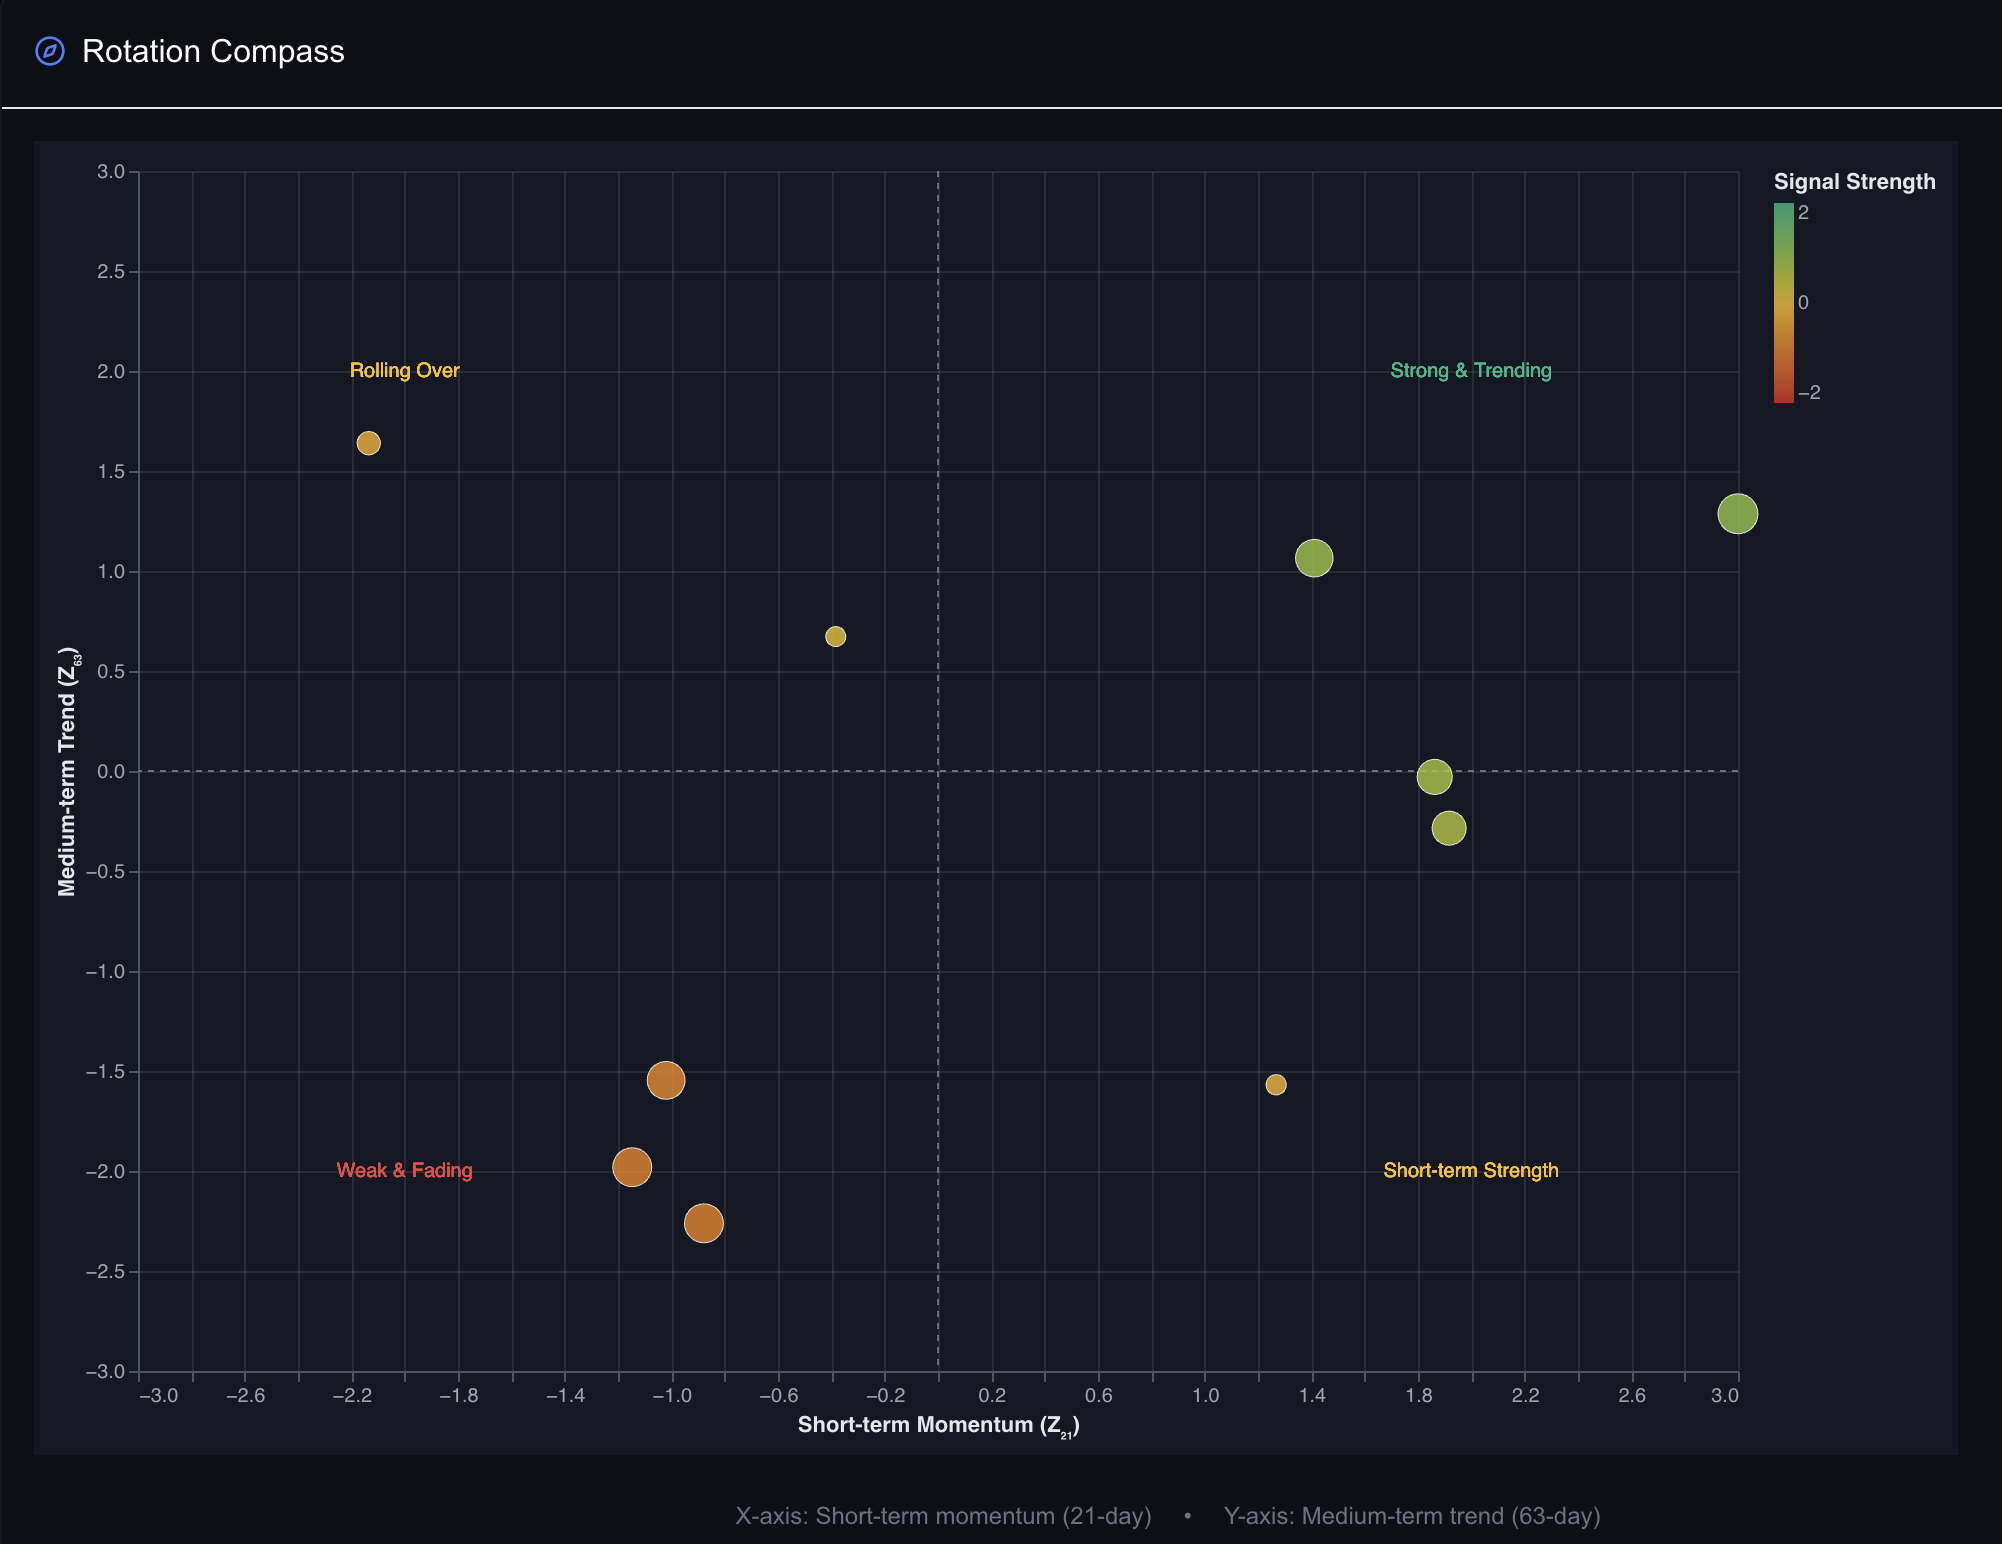The height and width of the screenshot is (1544, 2002).
Task: Click the Short-term Momentum axis title
Action: (939, 1426)
